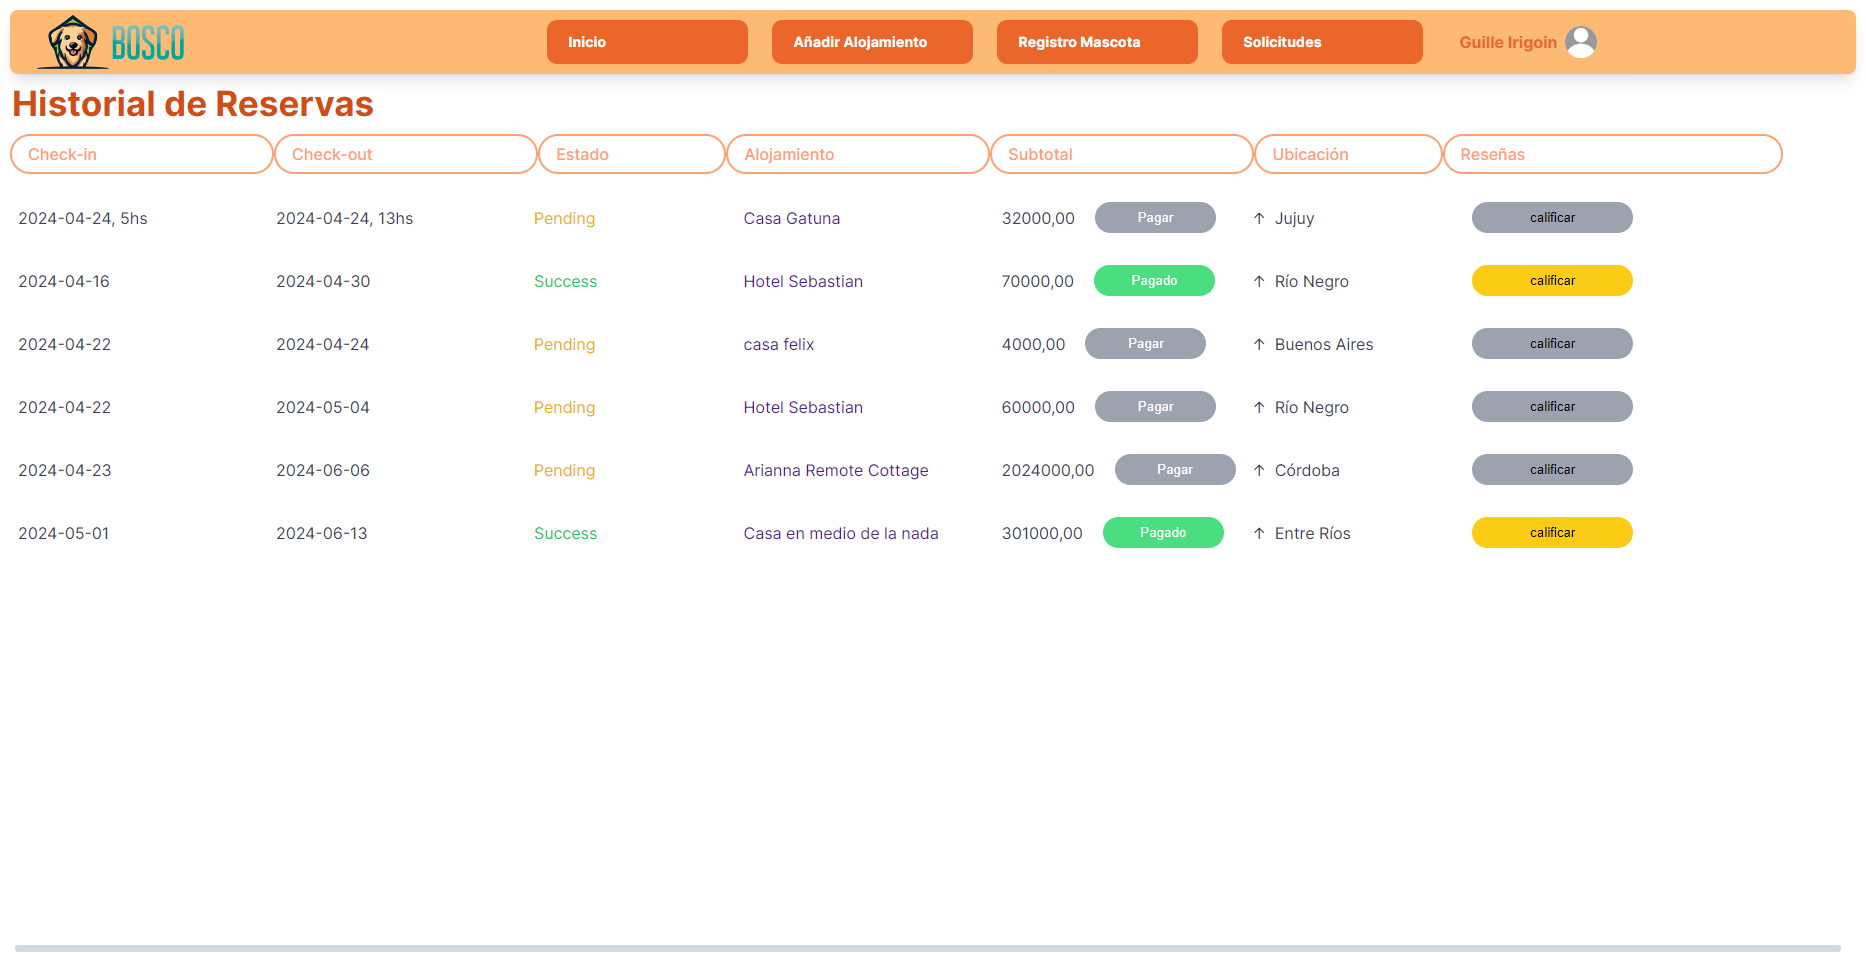Open the Añadir Alojamiento section
The height and width of the screenshot is (956, 1866).
coord(872,42)
